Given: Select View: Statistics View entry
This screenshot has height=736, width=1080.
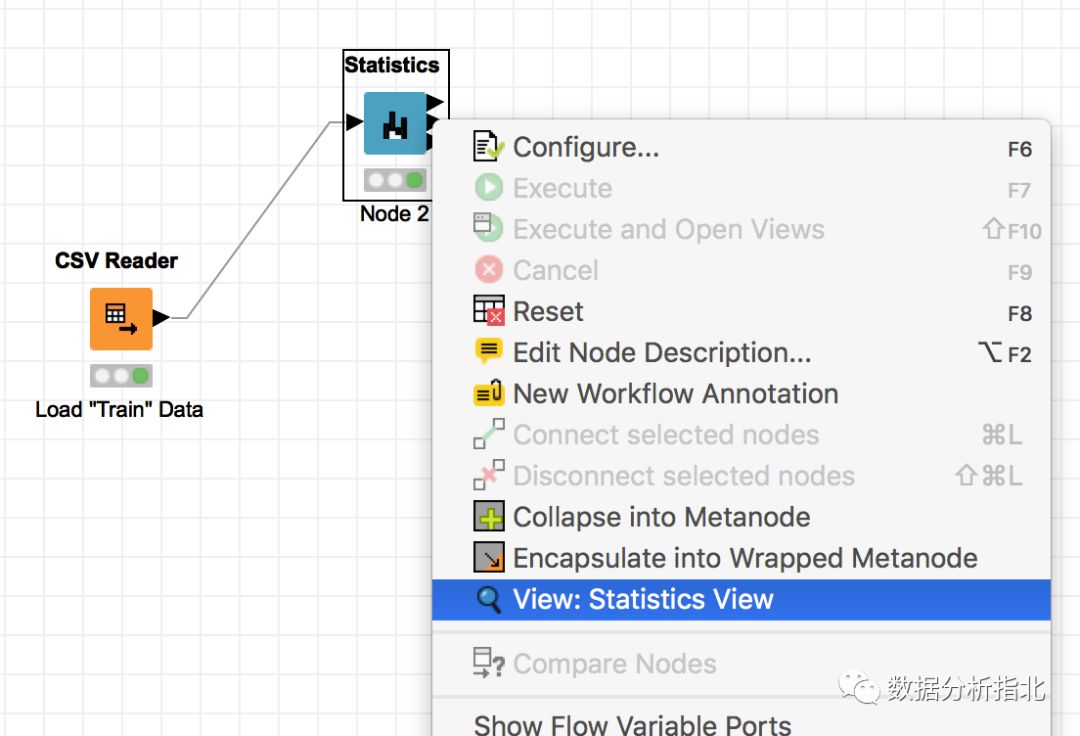Looking at the screenshot, I should pyautogui.click(x=643, y=600).
